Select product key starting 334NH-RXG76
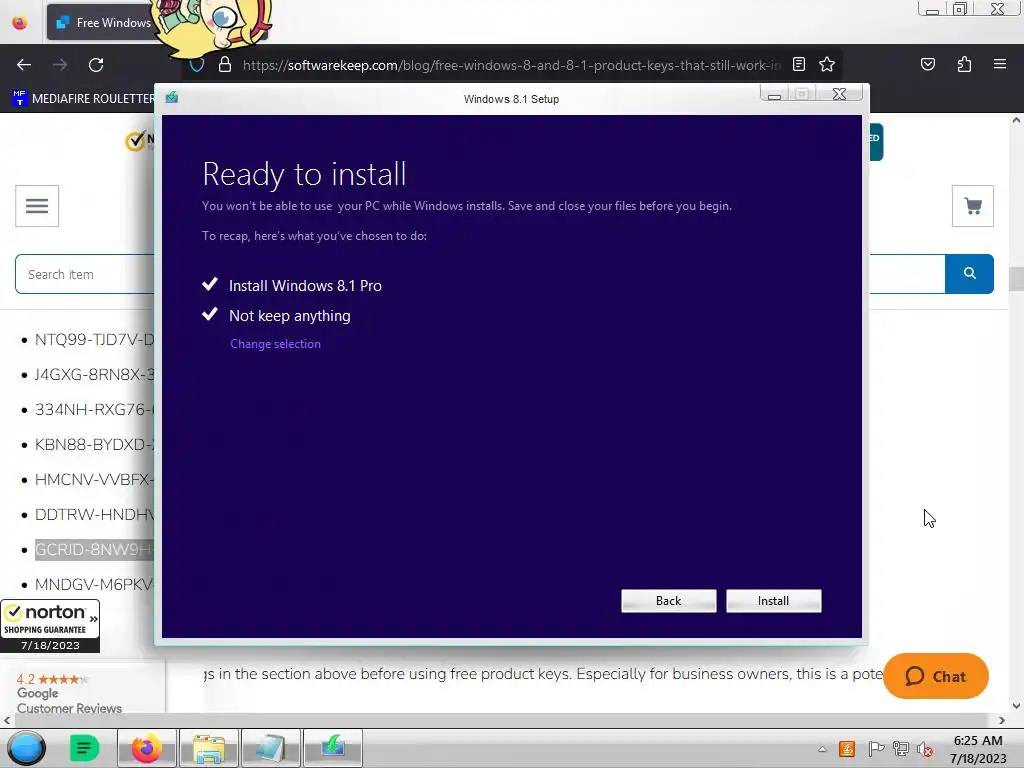 pos(94,409)
